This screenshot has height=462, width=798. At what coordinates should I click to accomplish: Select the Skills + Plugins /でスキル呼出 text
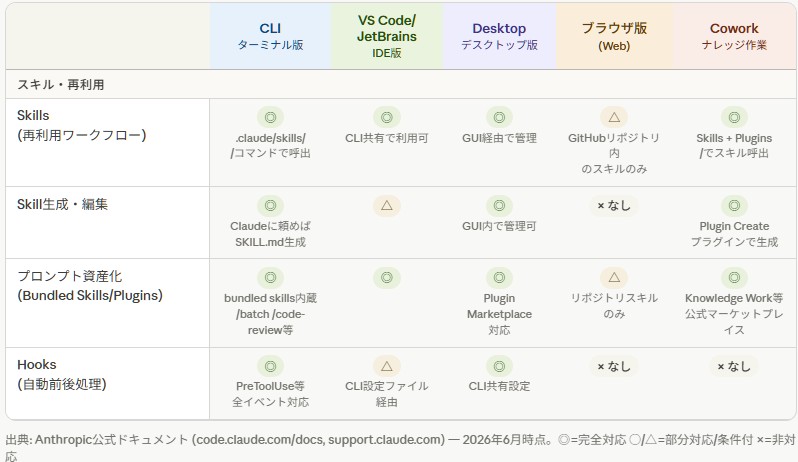pyautogui.click(x=734, y=146)
